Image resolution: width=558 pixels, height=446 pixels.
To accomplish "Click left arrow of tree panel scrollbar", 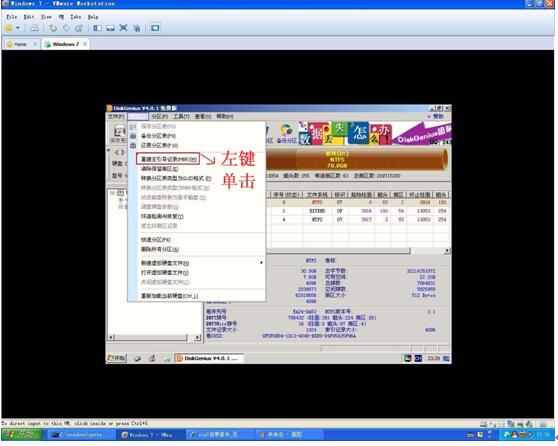I will pyautogui.click(x=111, y=337).
